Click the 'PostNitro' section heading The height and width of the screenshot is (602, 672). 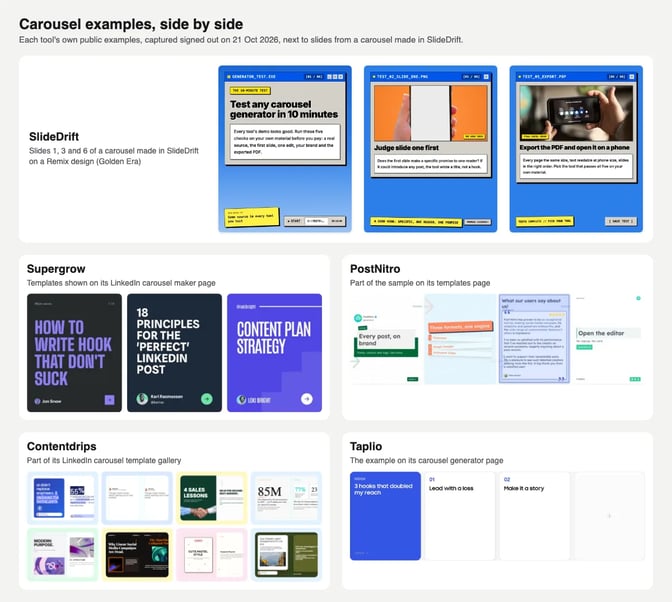coord(375,269)
